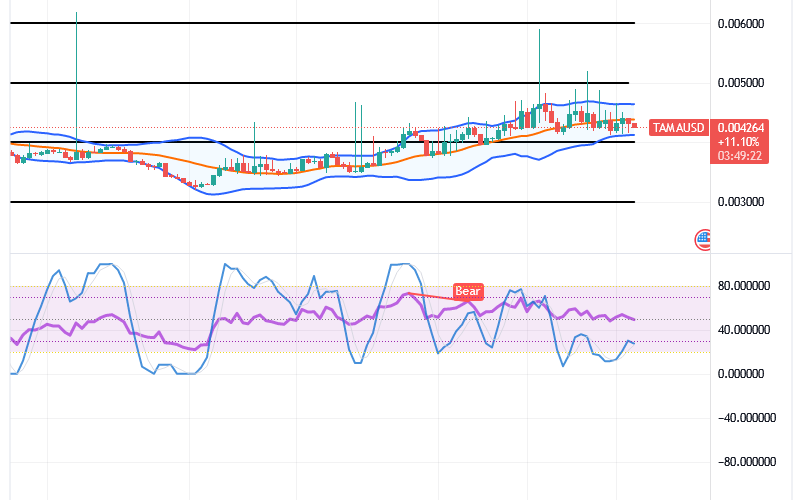Click the 03:49:22 countdown timer
Image resolution: width=802 pixels, height=500 pixels.
[740, 155]
